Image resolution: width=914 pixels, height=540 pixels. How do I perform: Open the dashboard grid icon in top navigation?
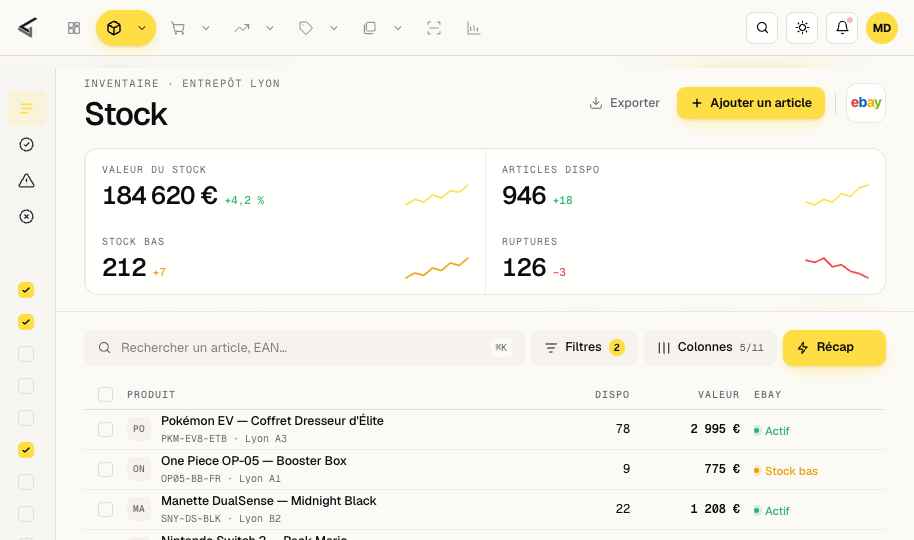73,28
